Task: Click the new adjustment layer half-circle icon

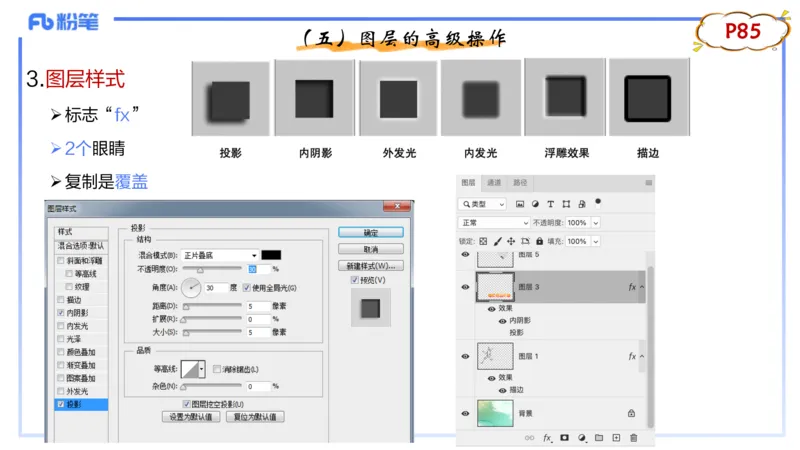Action: [582, 438]
